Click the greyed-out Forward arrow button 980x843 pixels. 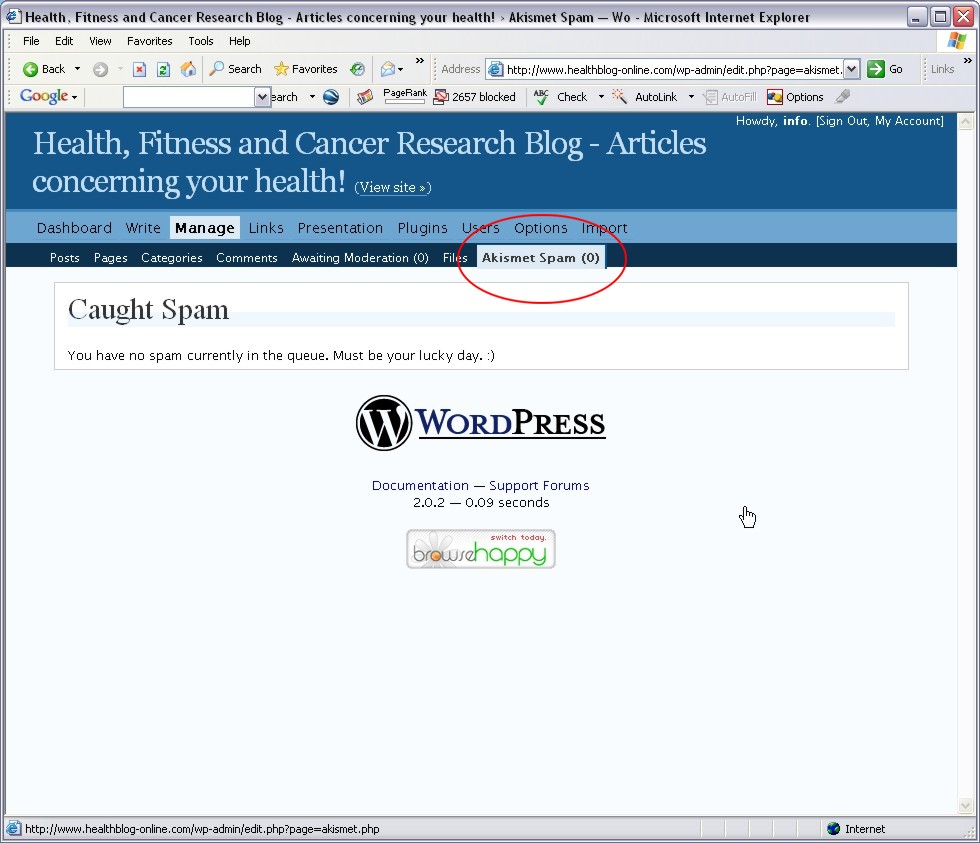(x=100, y=69)
